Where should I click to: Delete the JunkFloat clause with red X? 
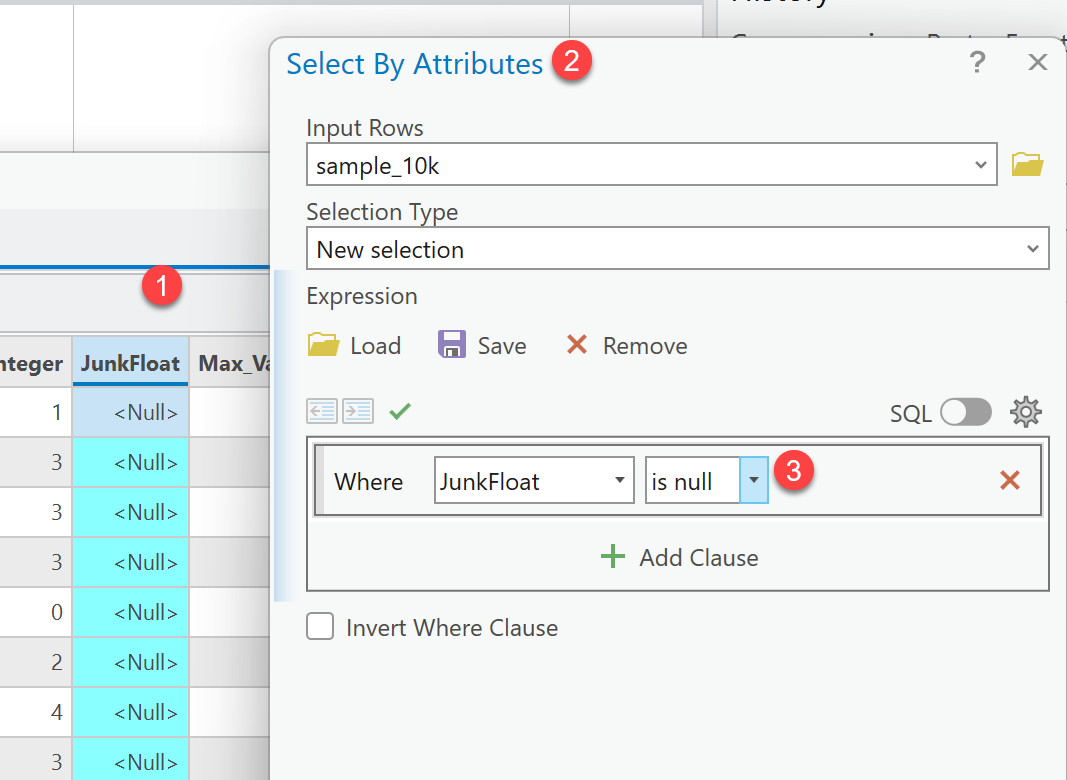pos(1010,481)
